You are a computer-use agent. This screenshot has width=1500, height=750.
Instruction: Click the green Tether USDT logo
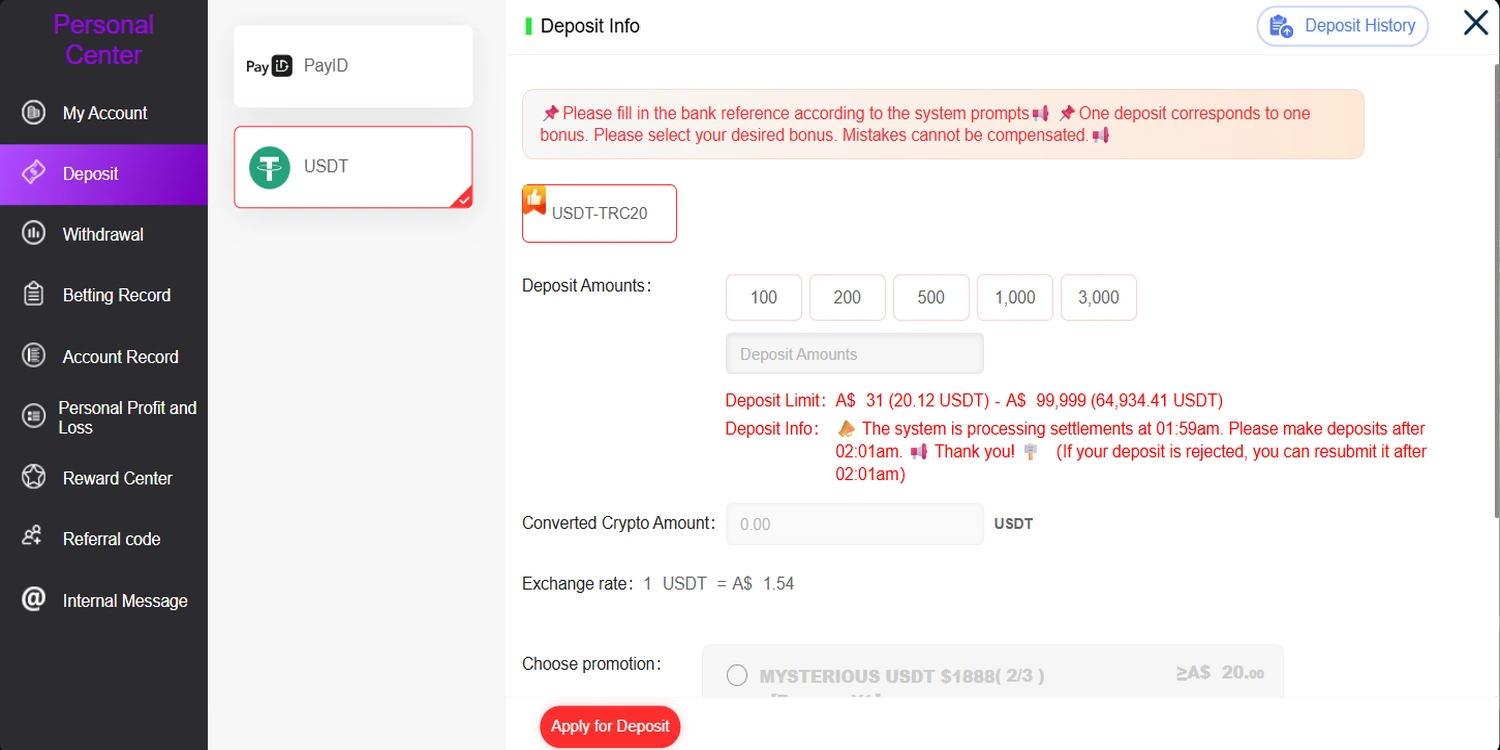pyautogui.click(x=269, y=167)
